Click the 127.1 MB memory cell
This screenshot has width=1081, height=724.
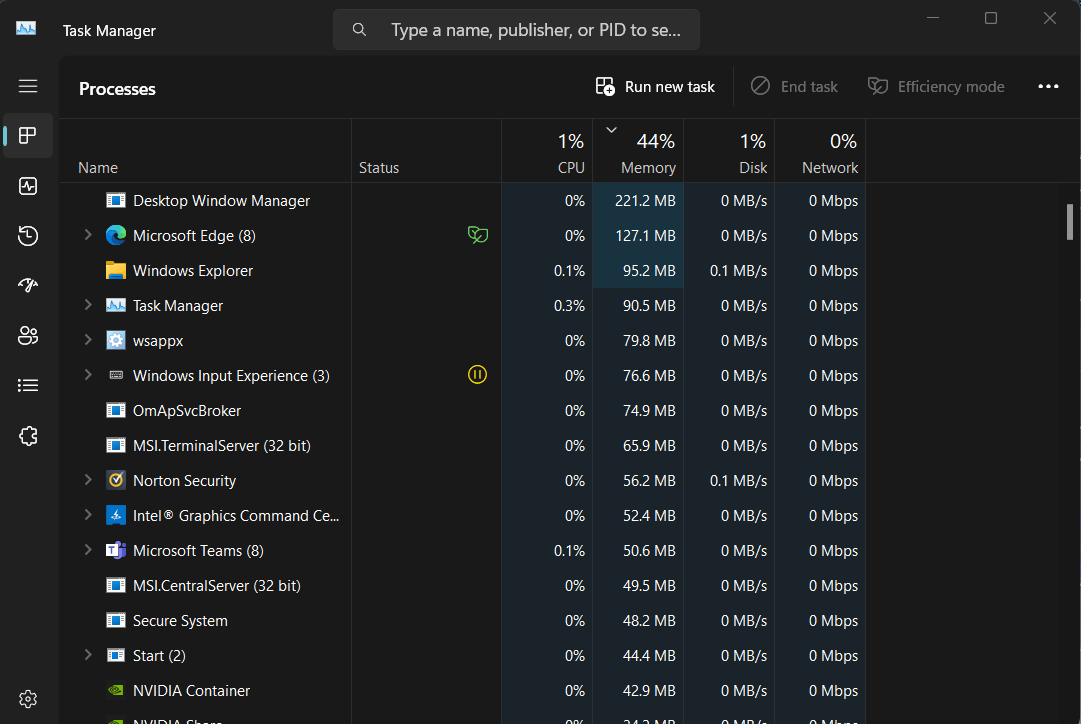click(x=638, y=235)
